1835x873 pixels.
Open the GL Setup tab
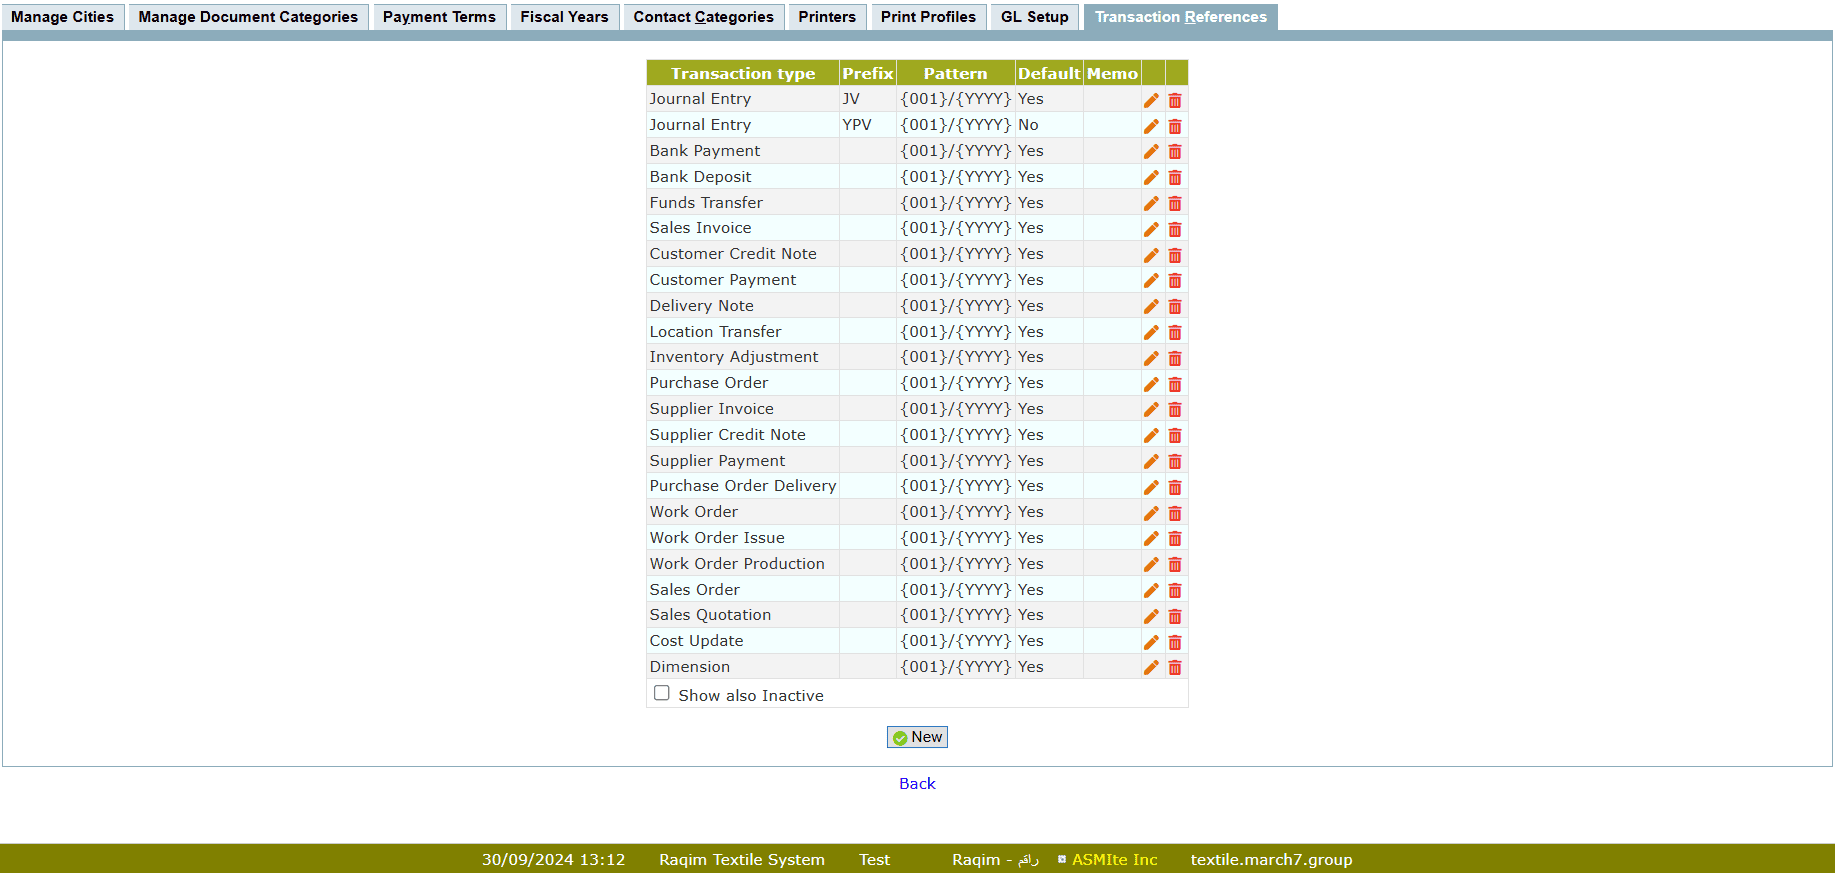[x=1034, y=17]
